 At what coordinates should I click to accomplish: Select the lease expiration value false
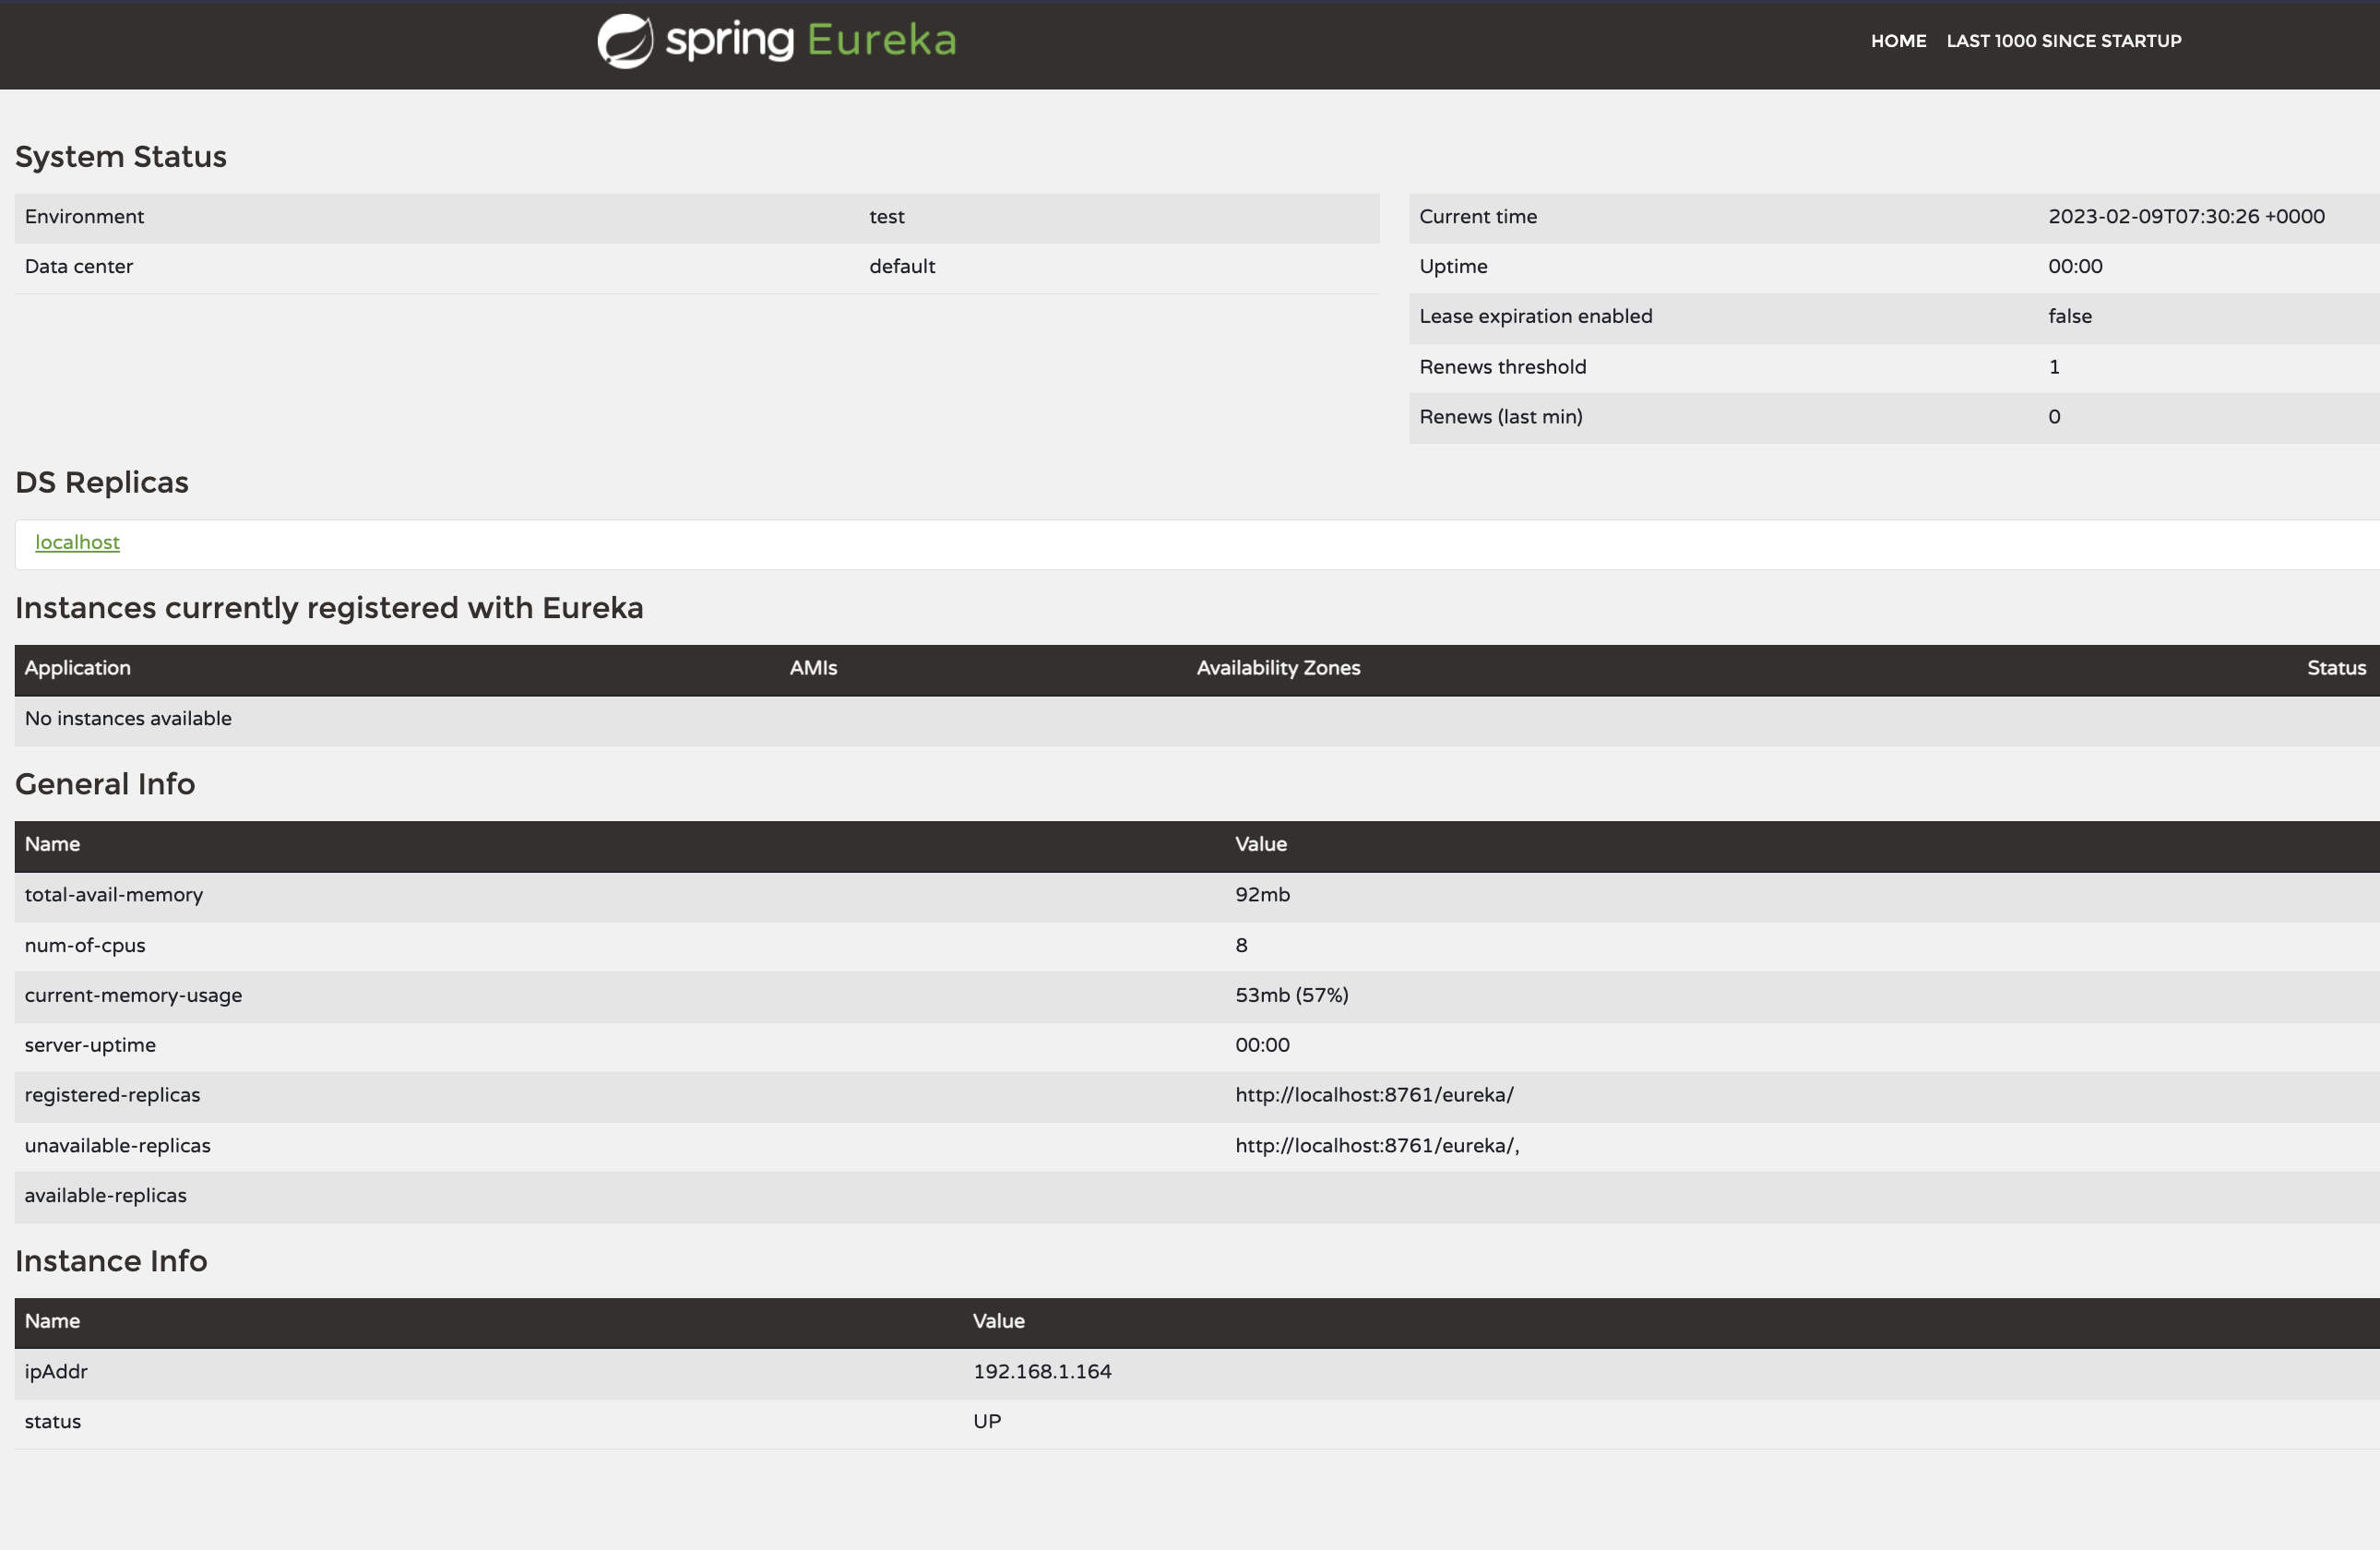tap(2069, 317)
